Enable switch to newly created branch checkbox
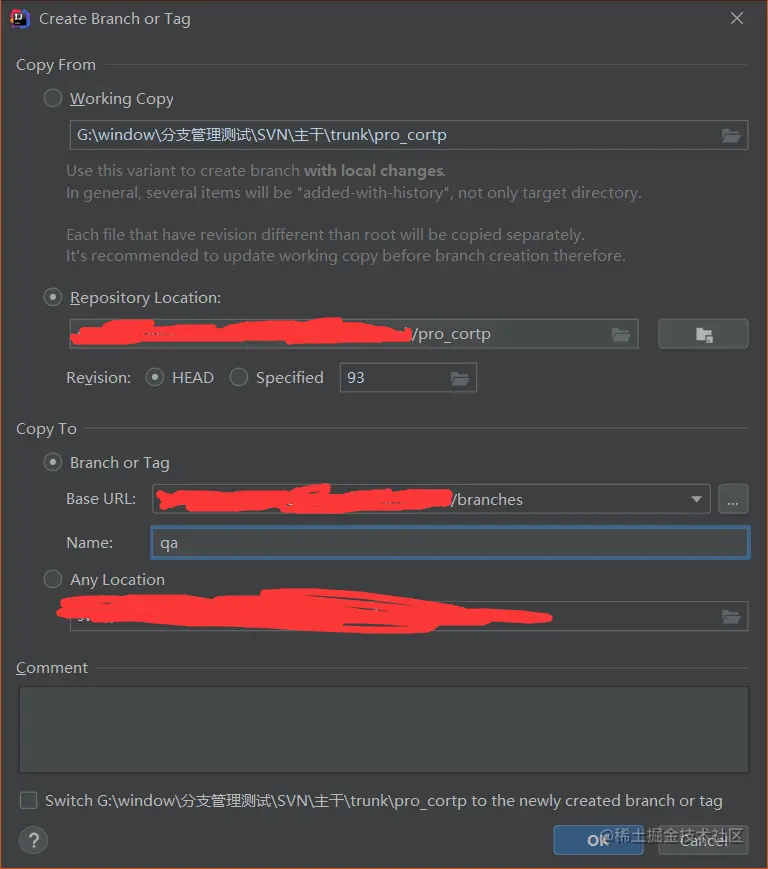 pos(28,800)
